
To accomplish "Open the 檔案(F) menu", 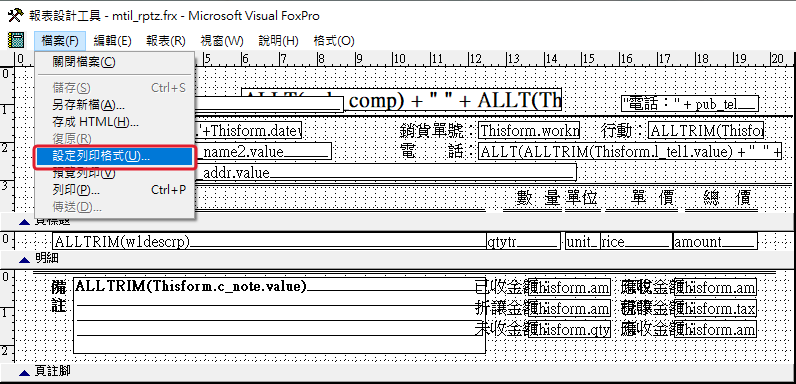I will coord(60,41).
